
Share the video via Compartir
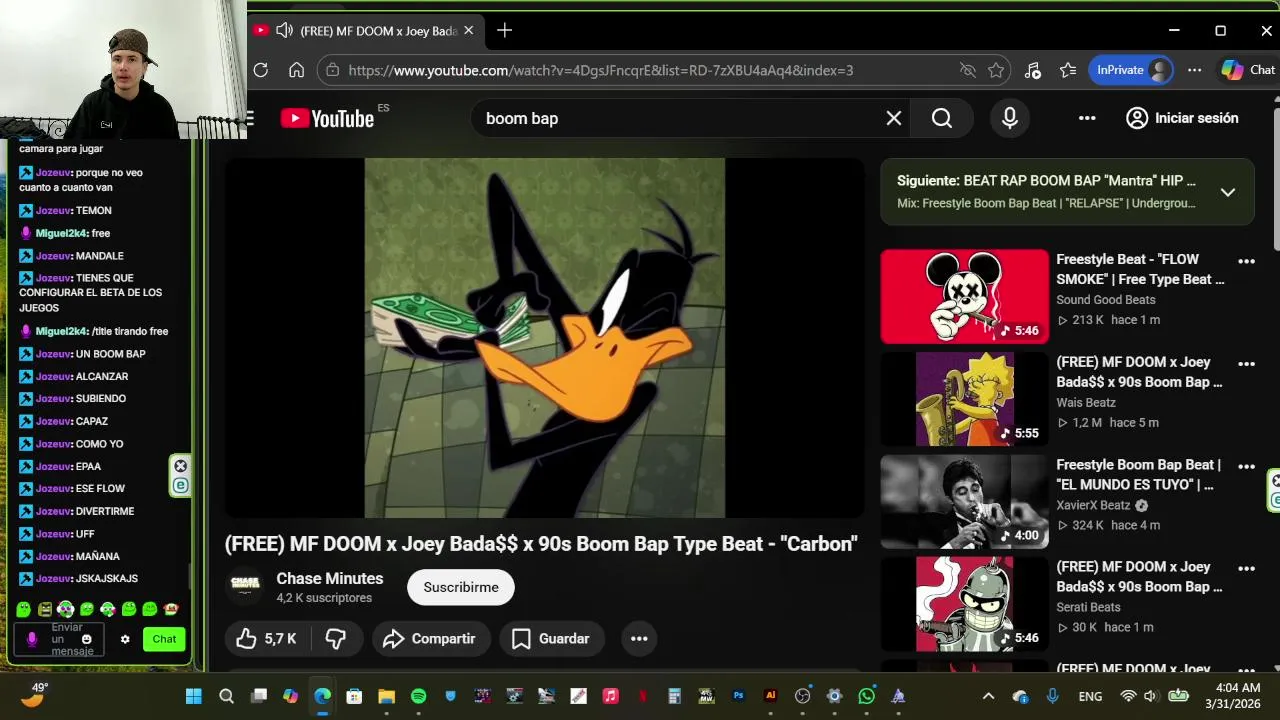(x=431, y=639)
